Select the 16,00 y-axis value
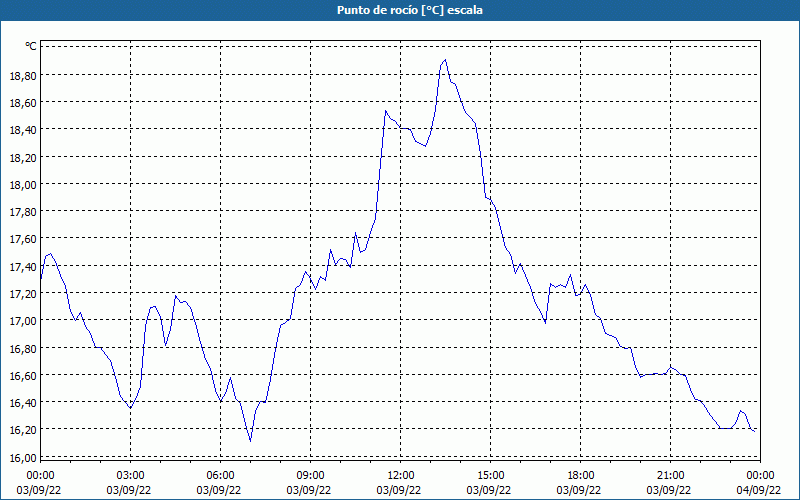This screenshot has height=500, width=800. tap(23, 457)
